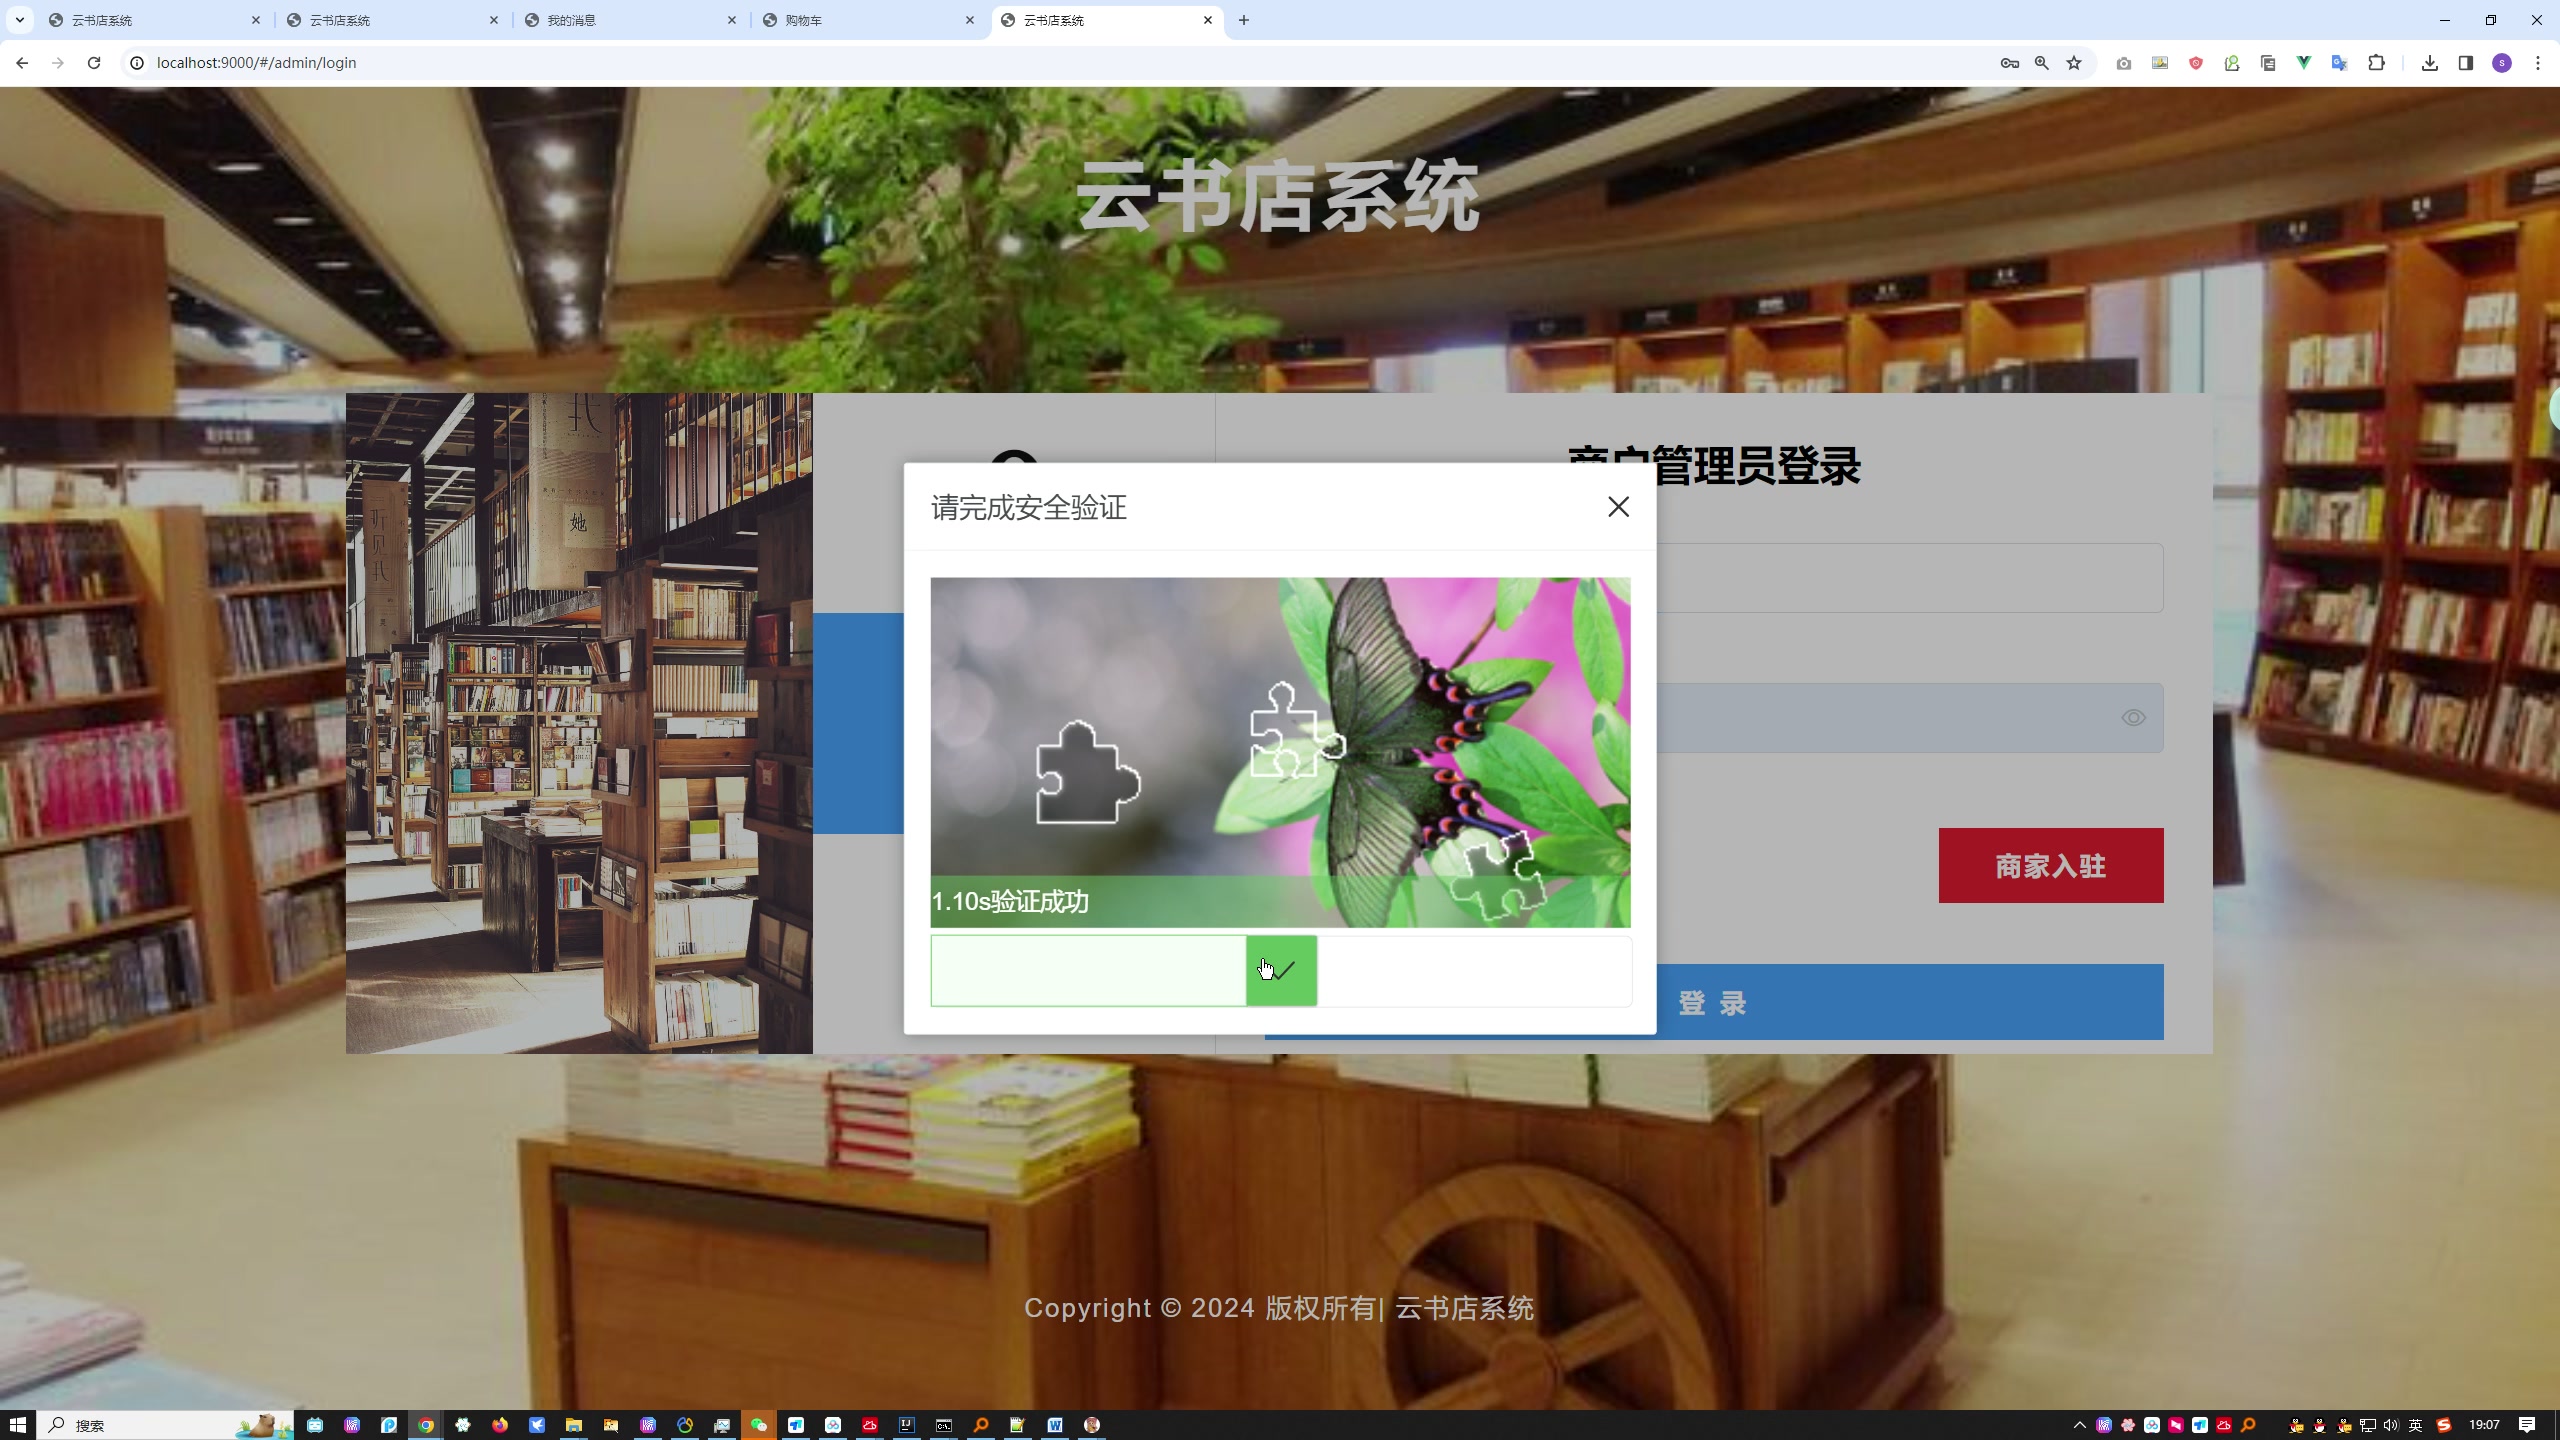Screen dimensions: 2560x1440
Task: Open IntelliJ IDEA from the taskbar
Action: (907, 1425)
